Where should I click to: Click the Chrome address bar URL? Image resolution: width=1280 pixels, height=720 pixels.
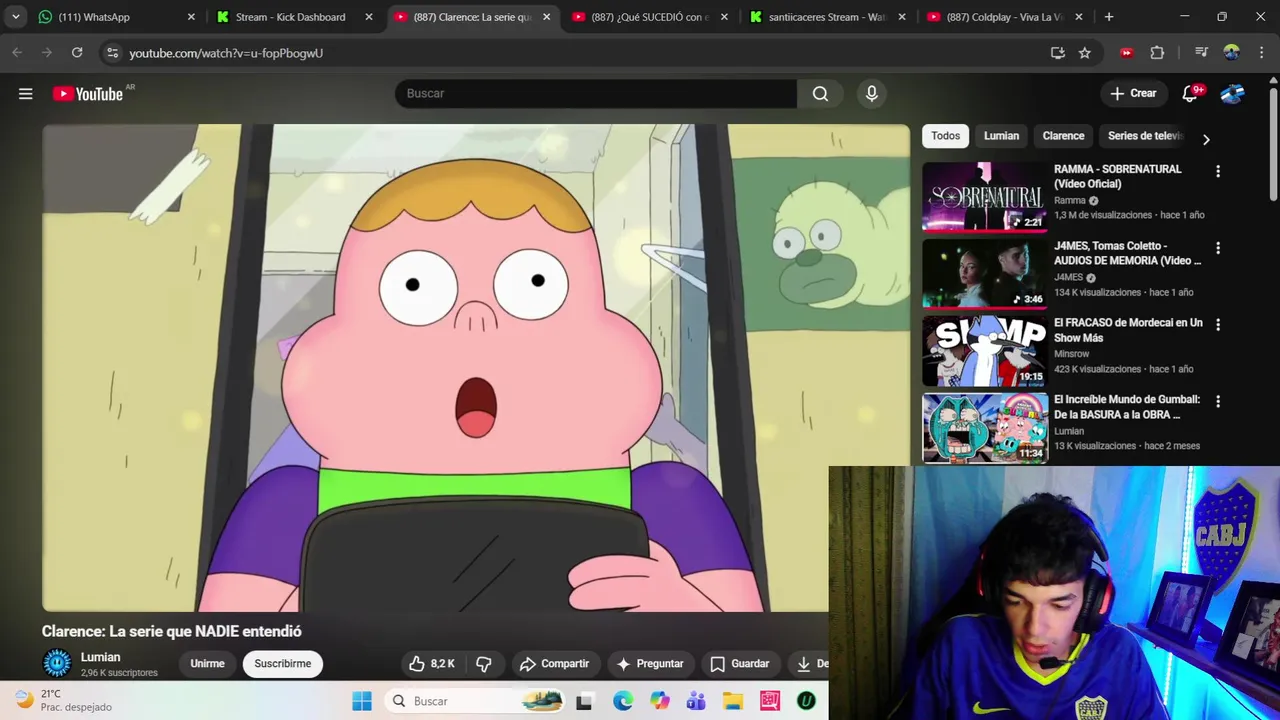tap(226, 53)
